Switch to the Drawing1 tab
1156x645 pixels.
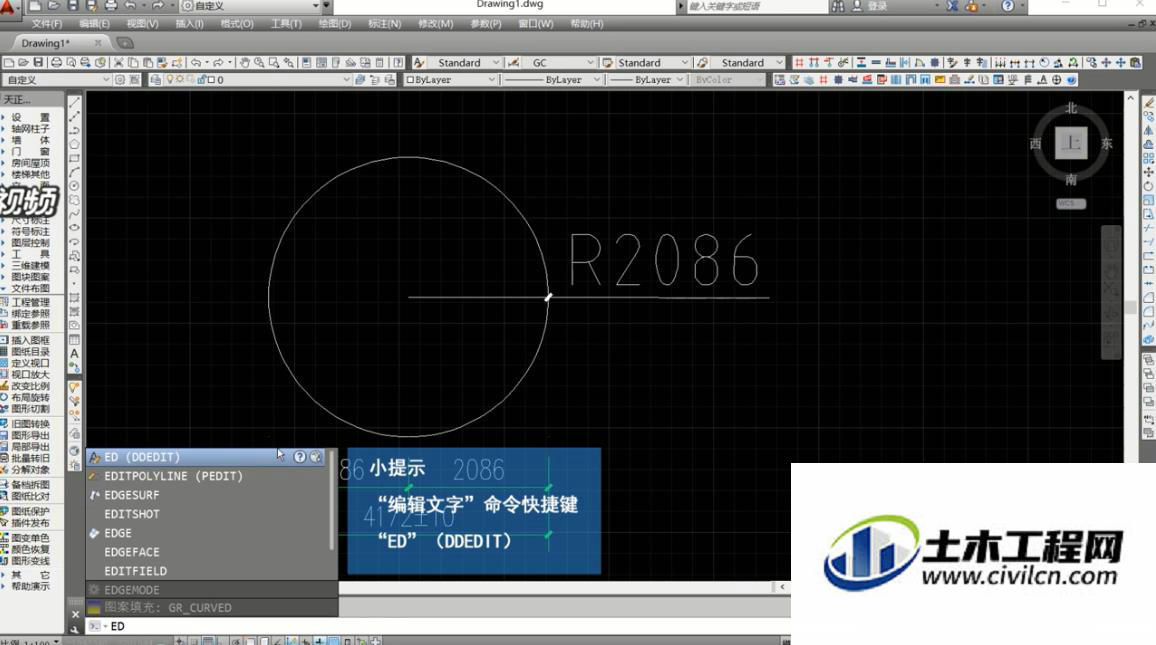click(x=46, y=43)
